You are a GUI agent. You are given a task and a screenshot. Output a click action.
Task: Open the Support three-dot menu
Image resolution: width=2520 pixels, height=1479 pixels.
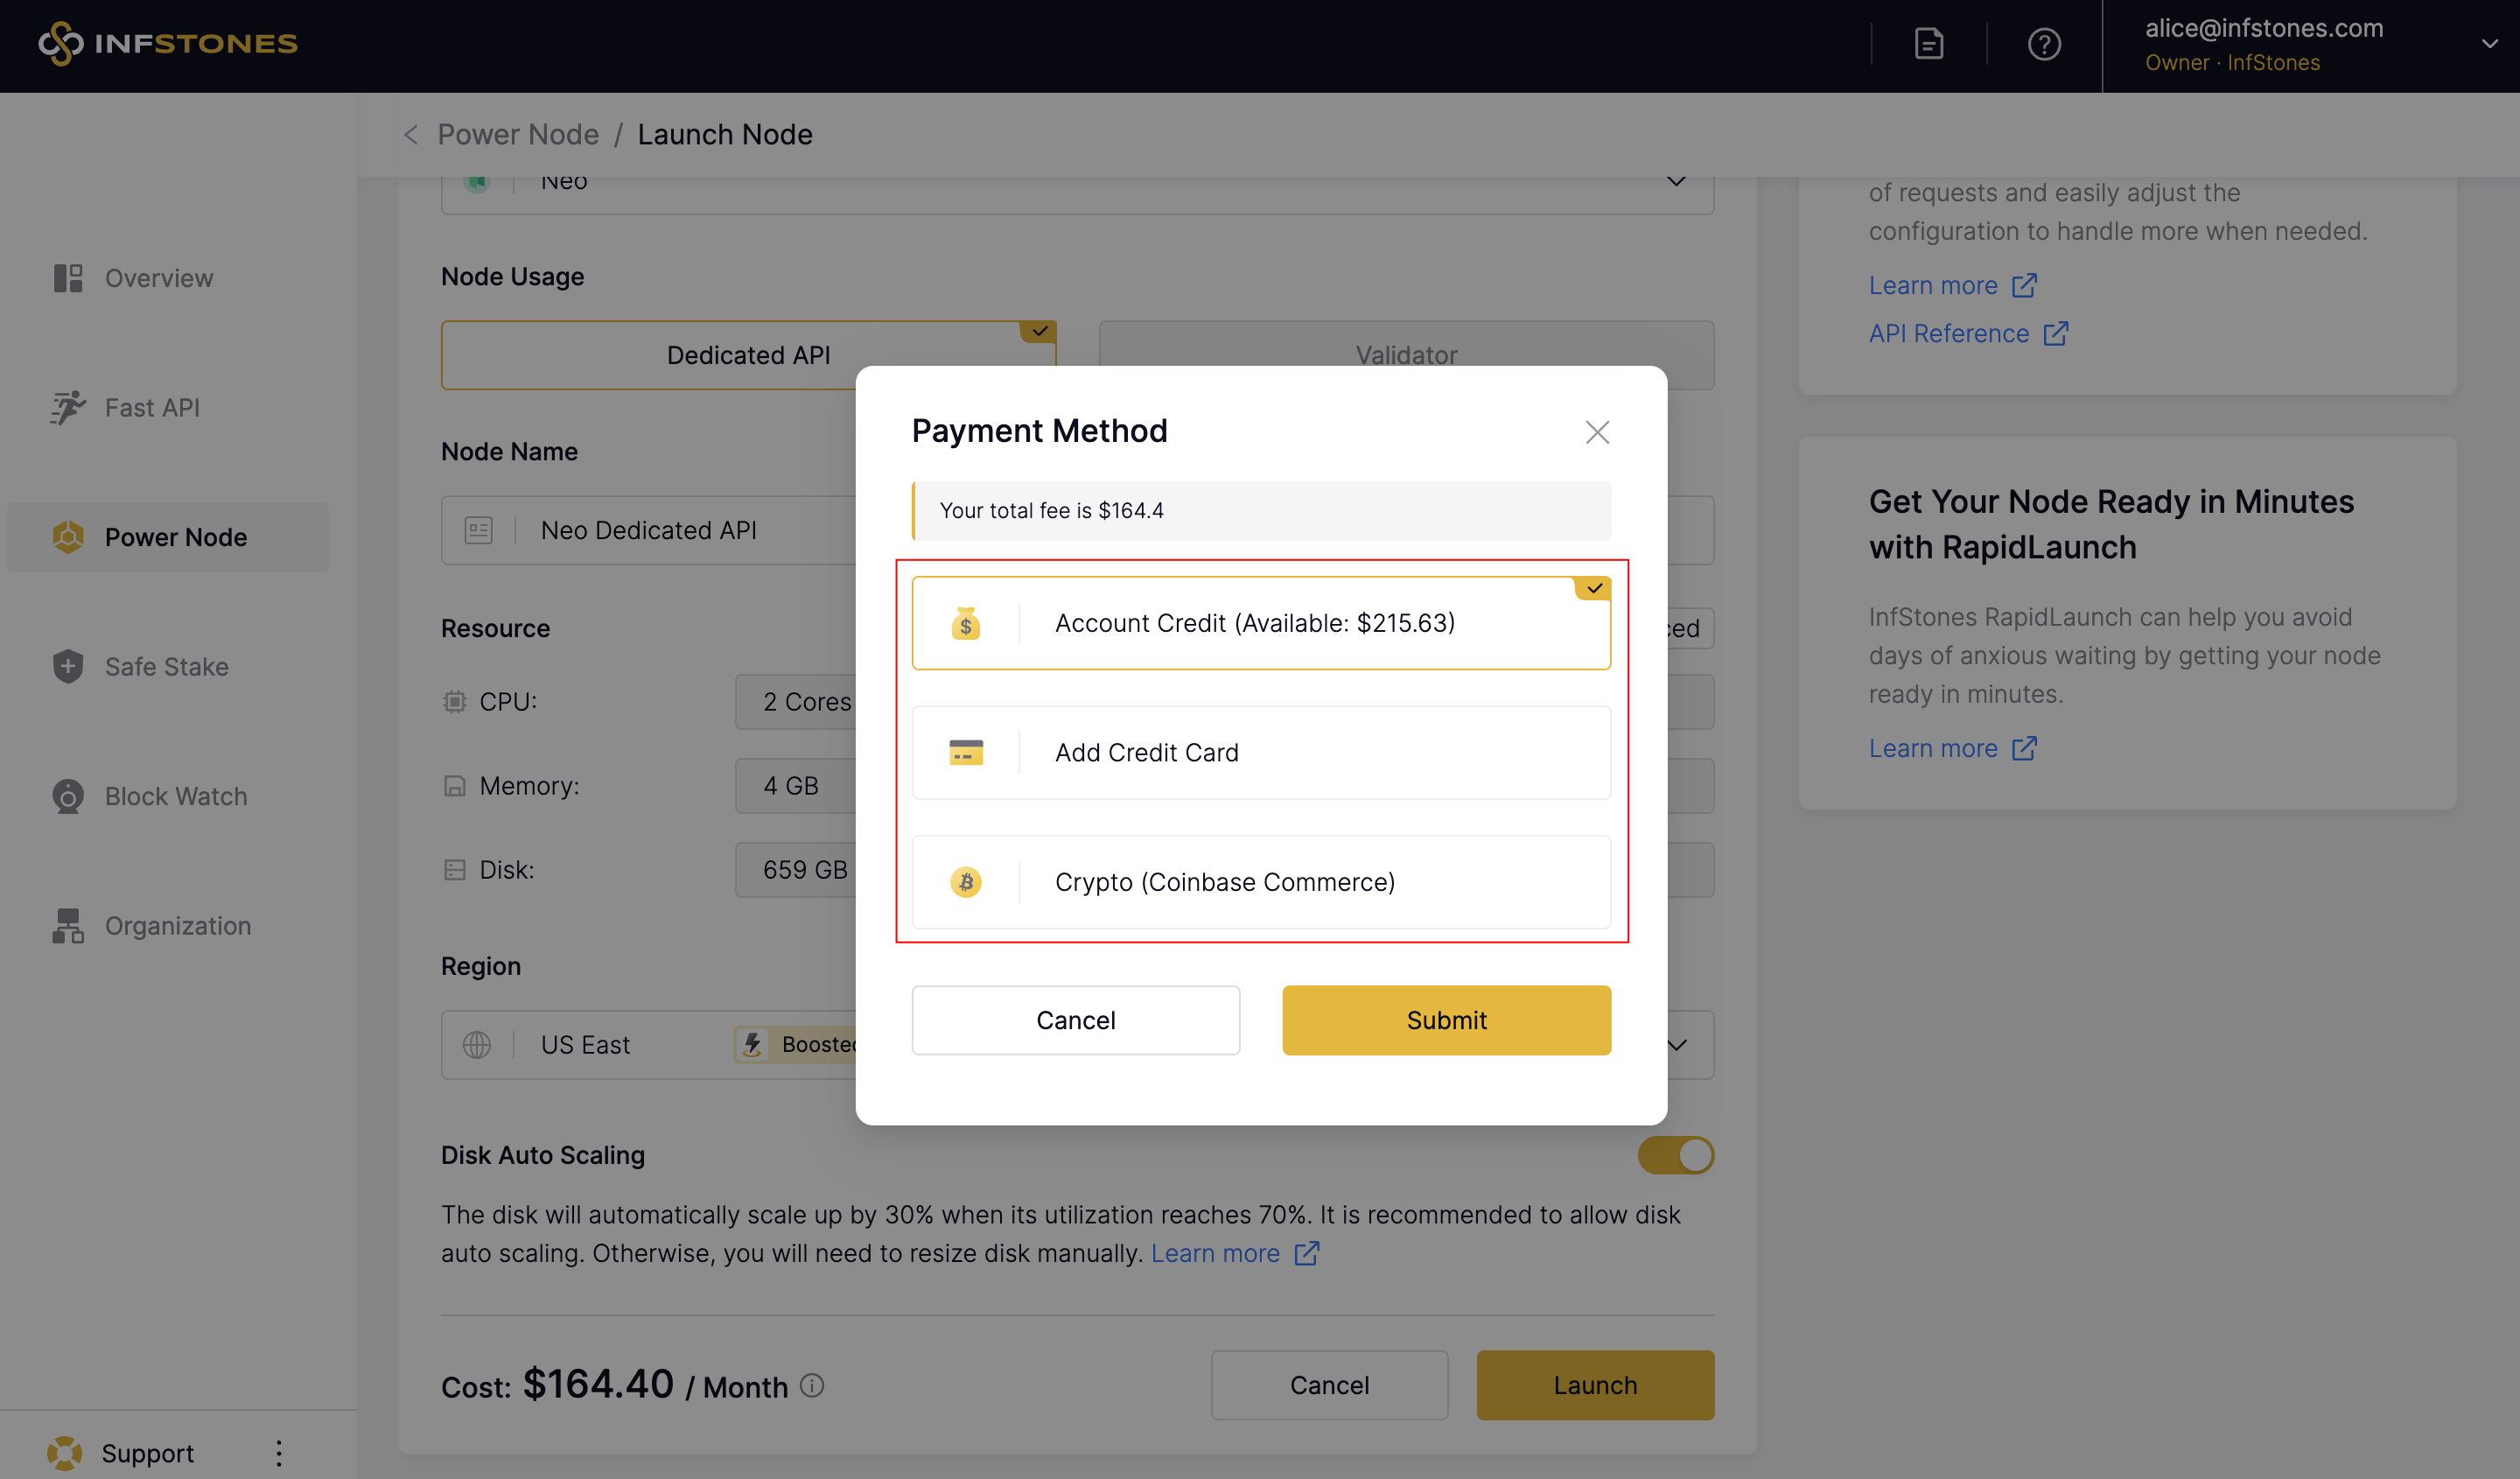click(279, 1452)
